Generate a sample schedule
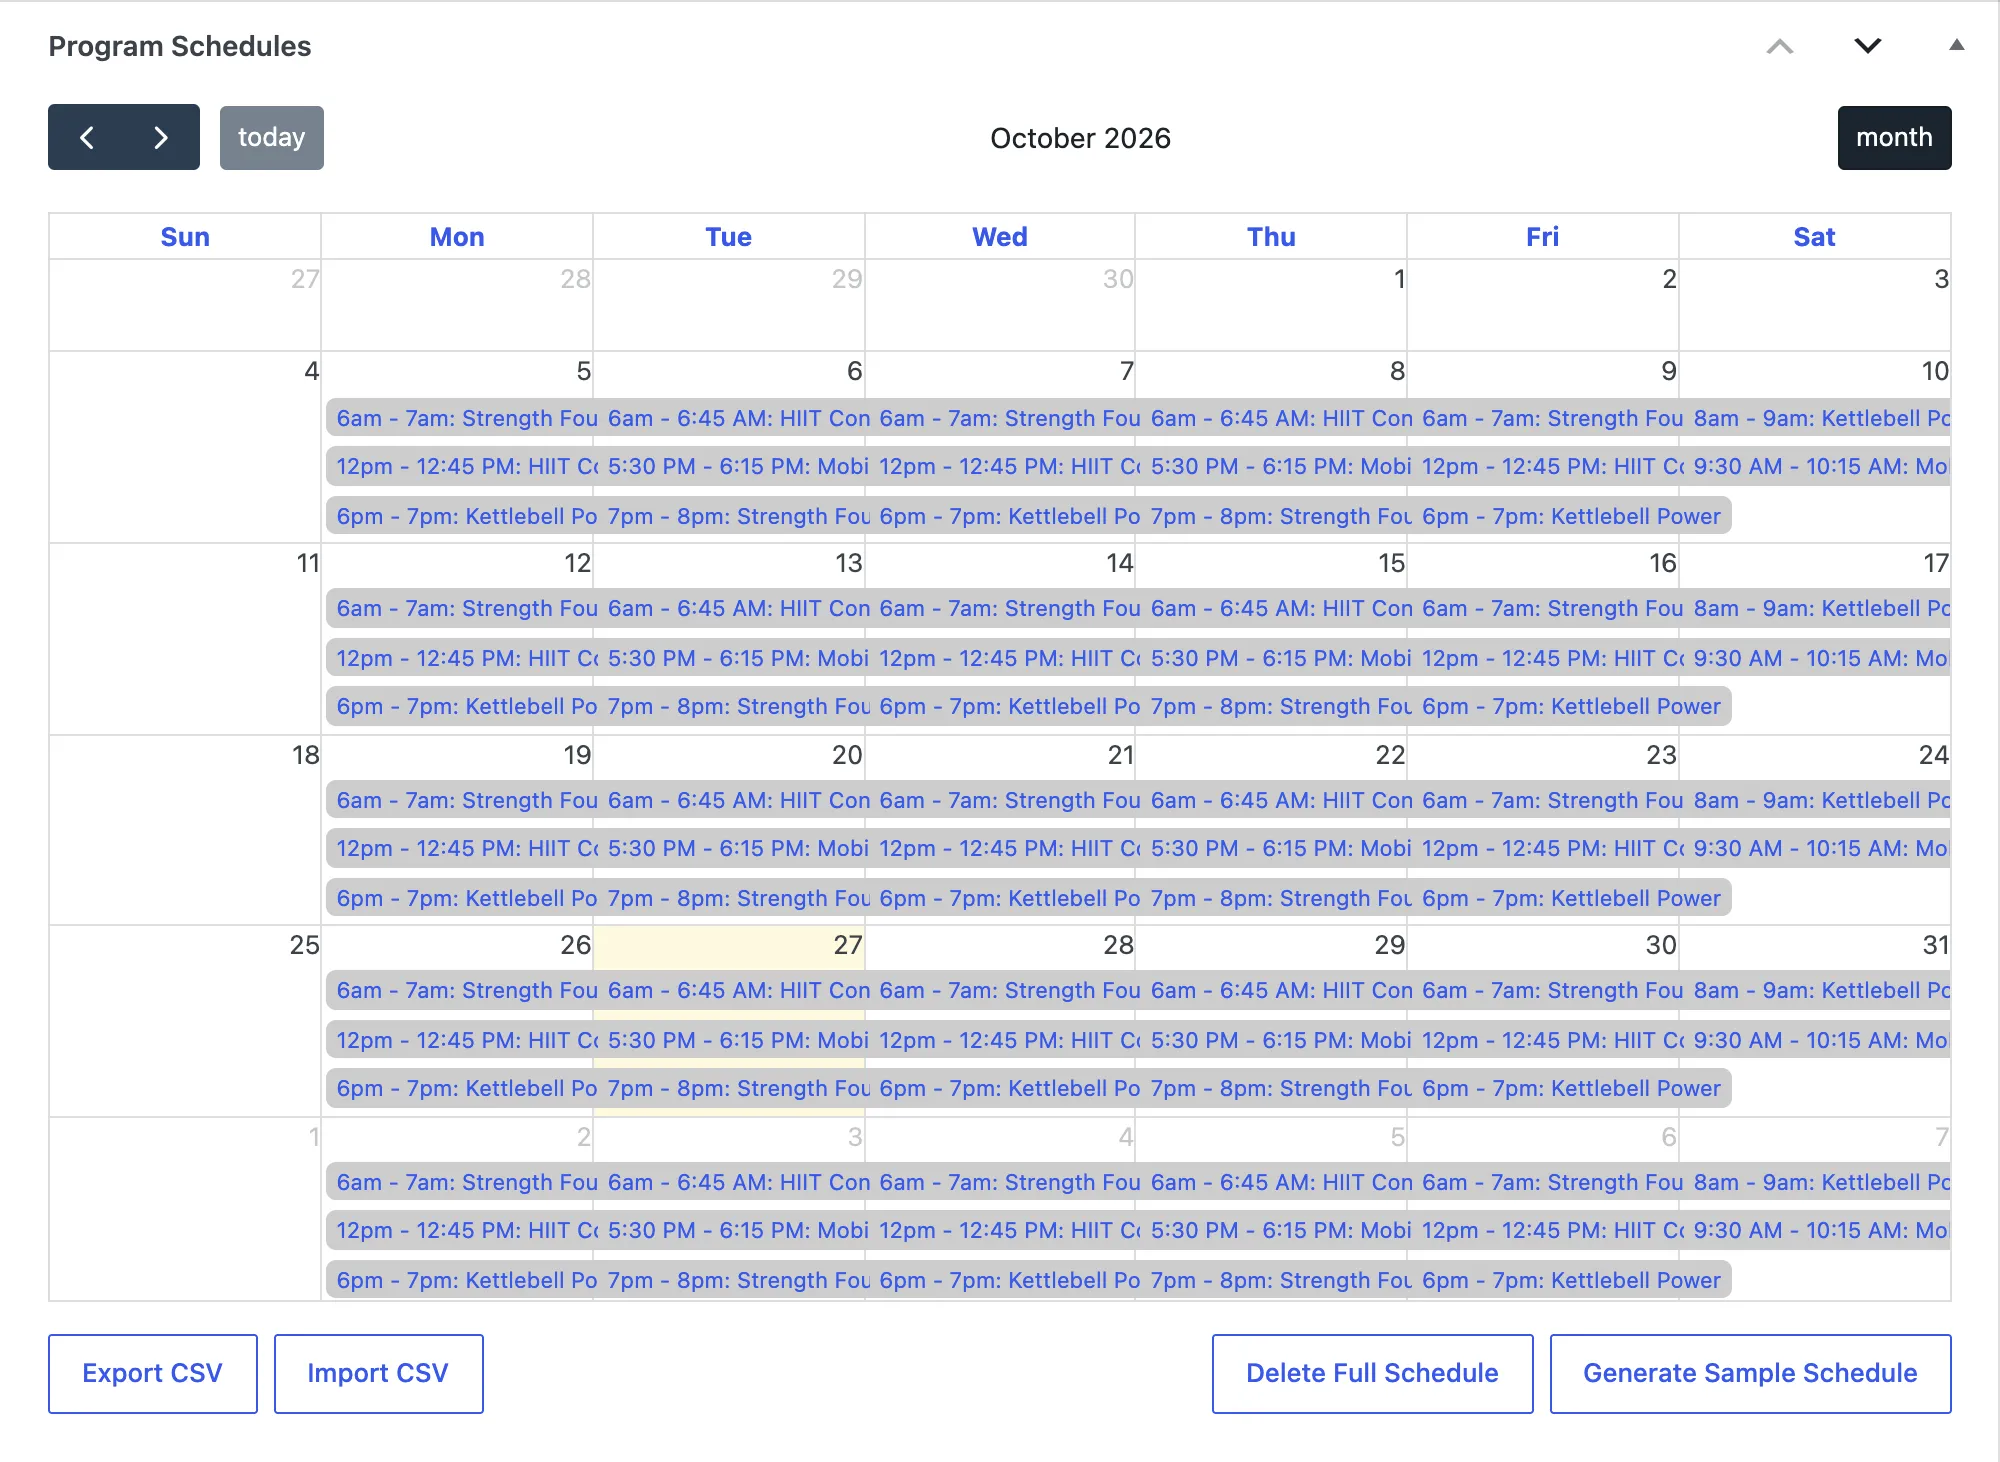Viewport: 2000px width, 1462px height. tap(1750, 1373)
